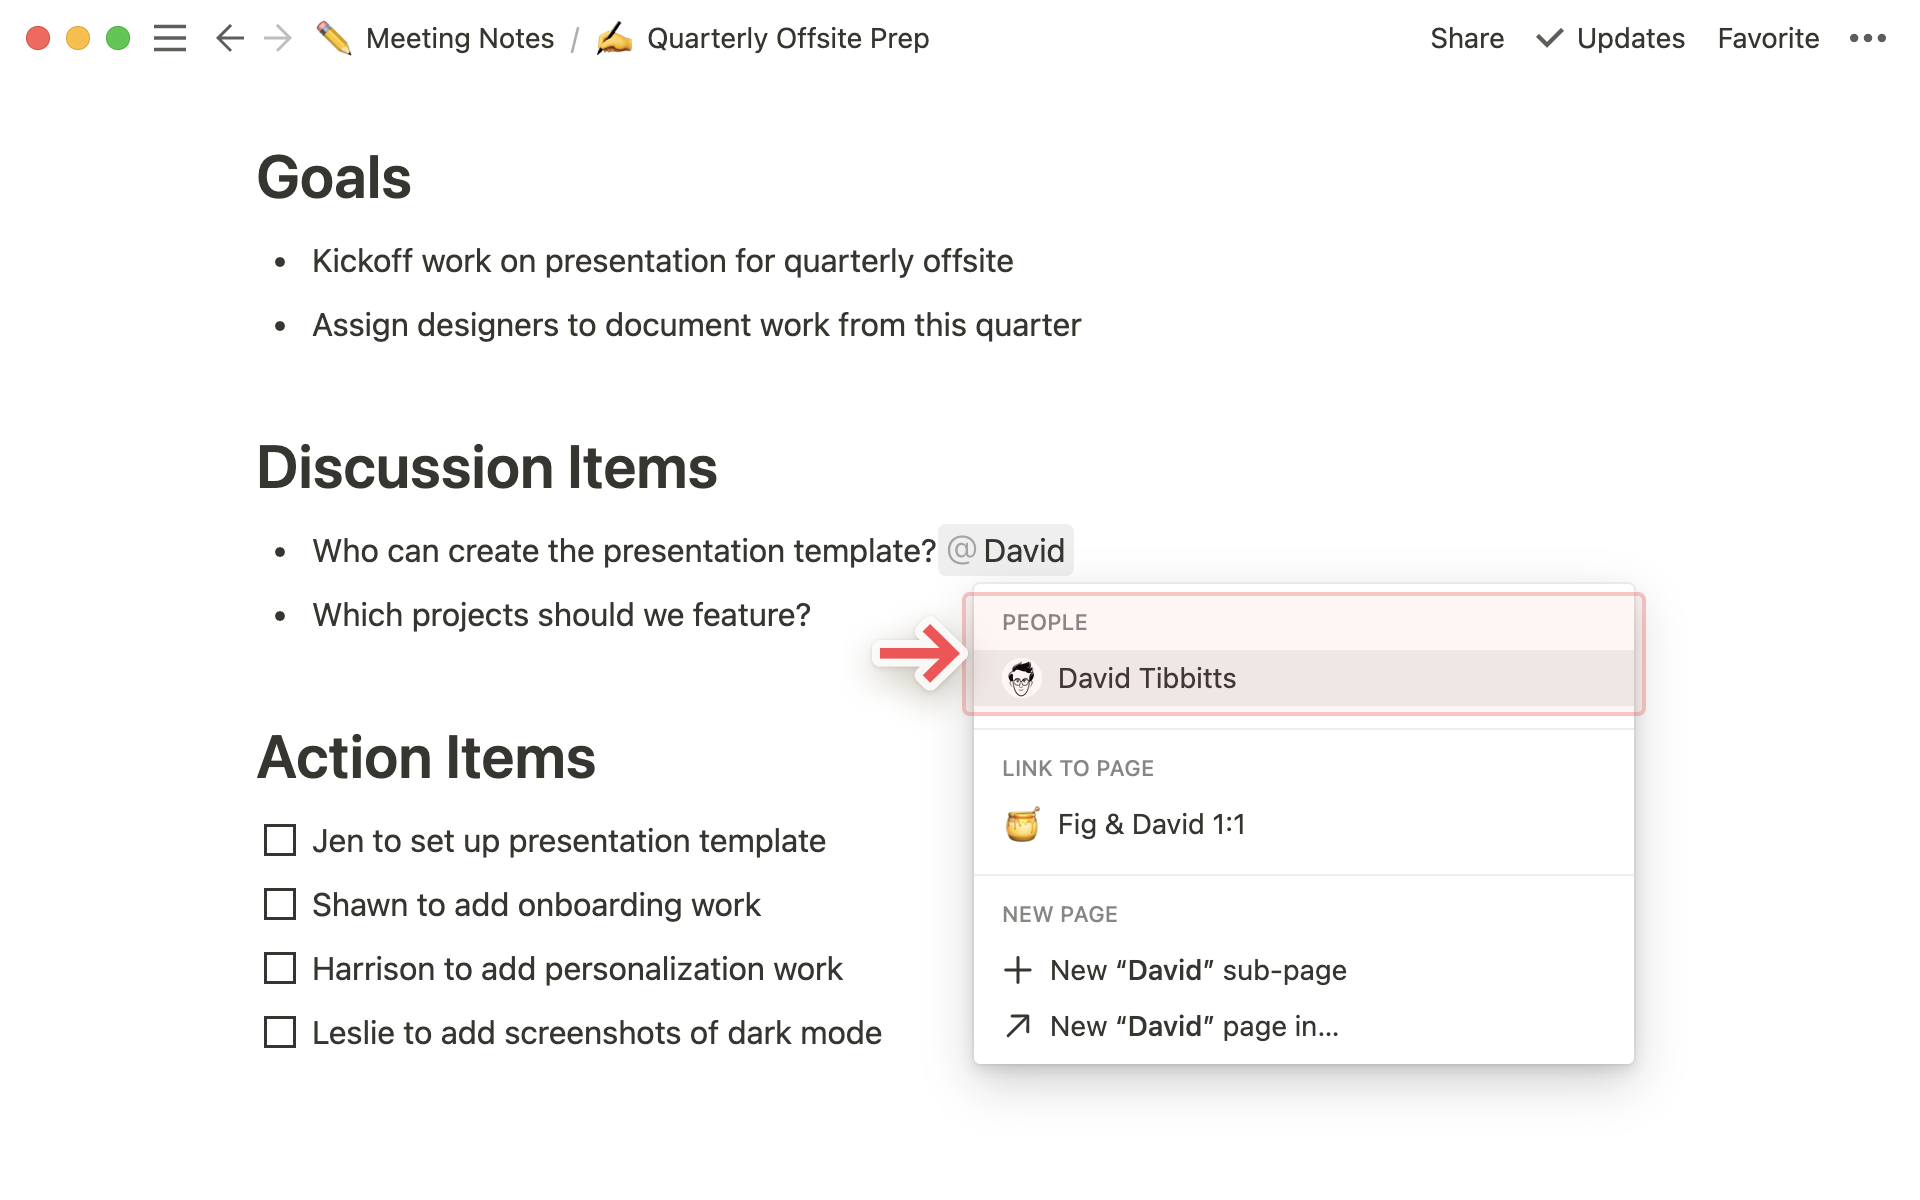Check 'Jen to set up presentation template'

coord(280,840)
